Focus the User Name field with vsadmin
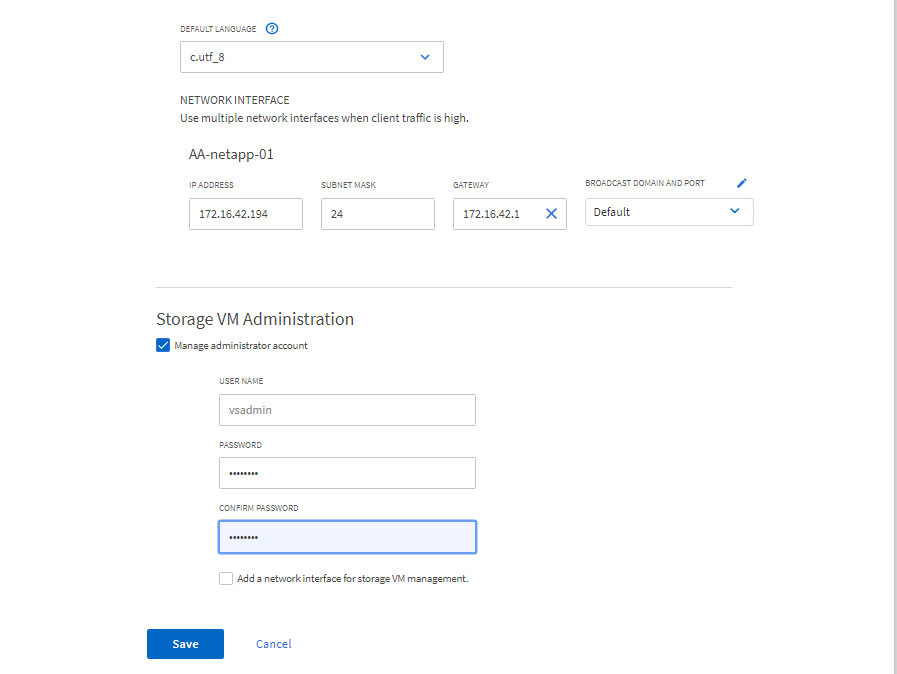Screen dimensions: 897x674 click(347, 410)
